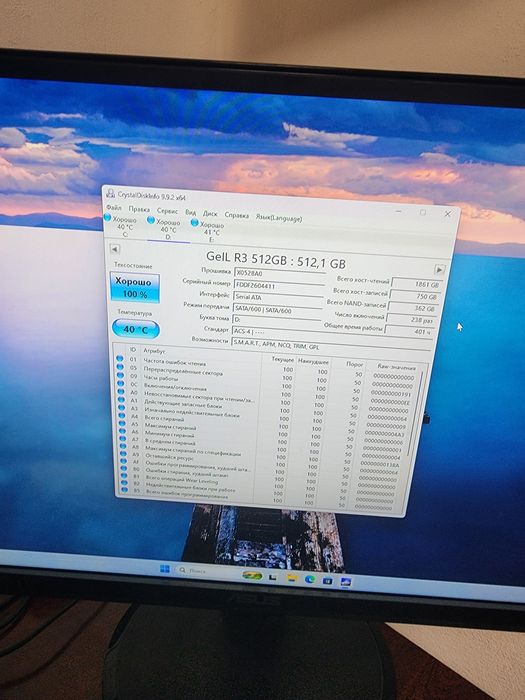Open the Язык(Language) menu
Image resolution: width=525 pixels, height=700 pixels.
(x=279, y=217)
